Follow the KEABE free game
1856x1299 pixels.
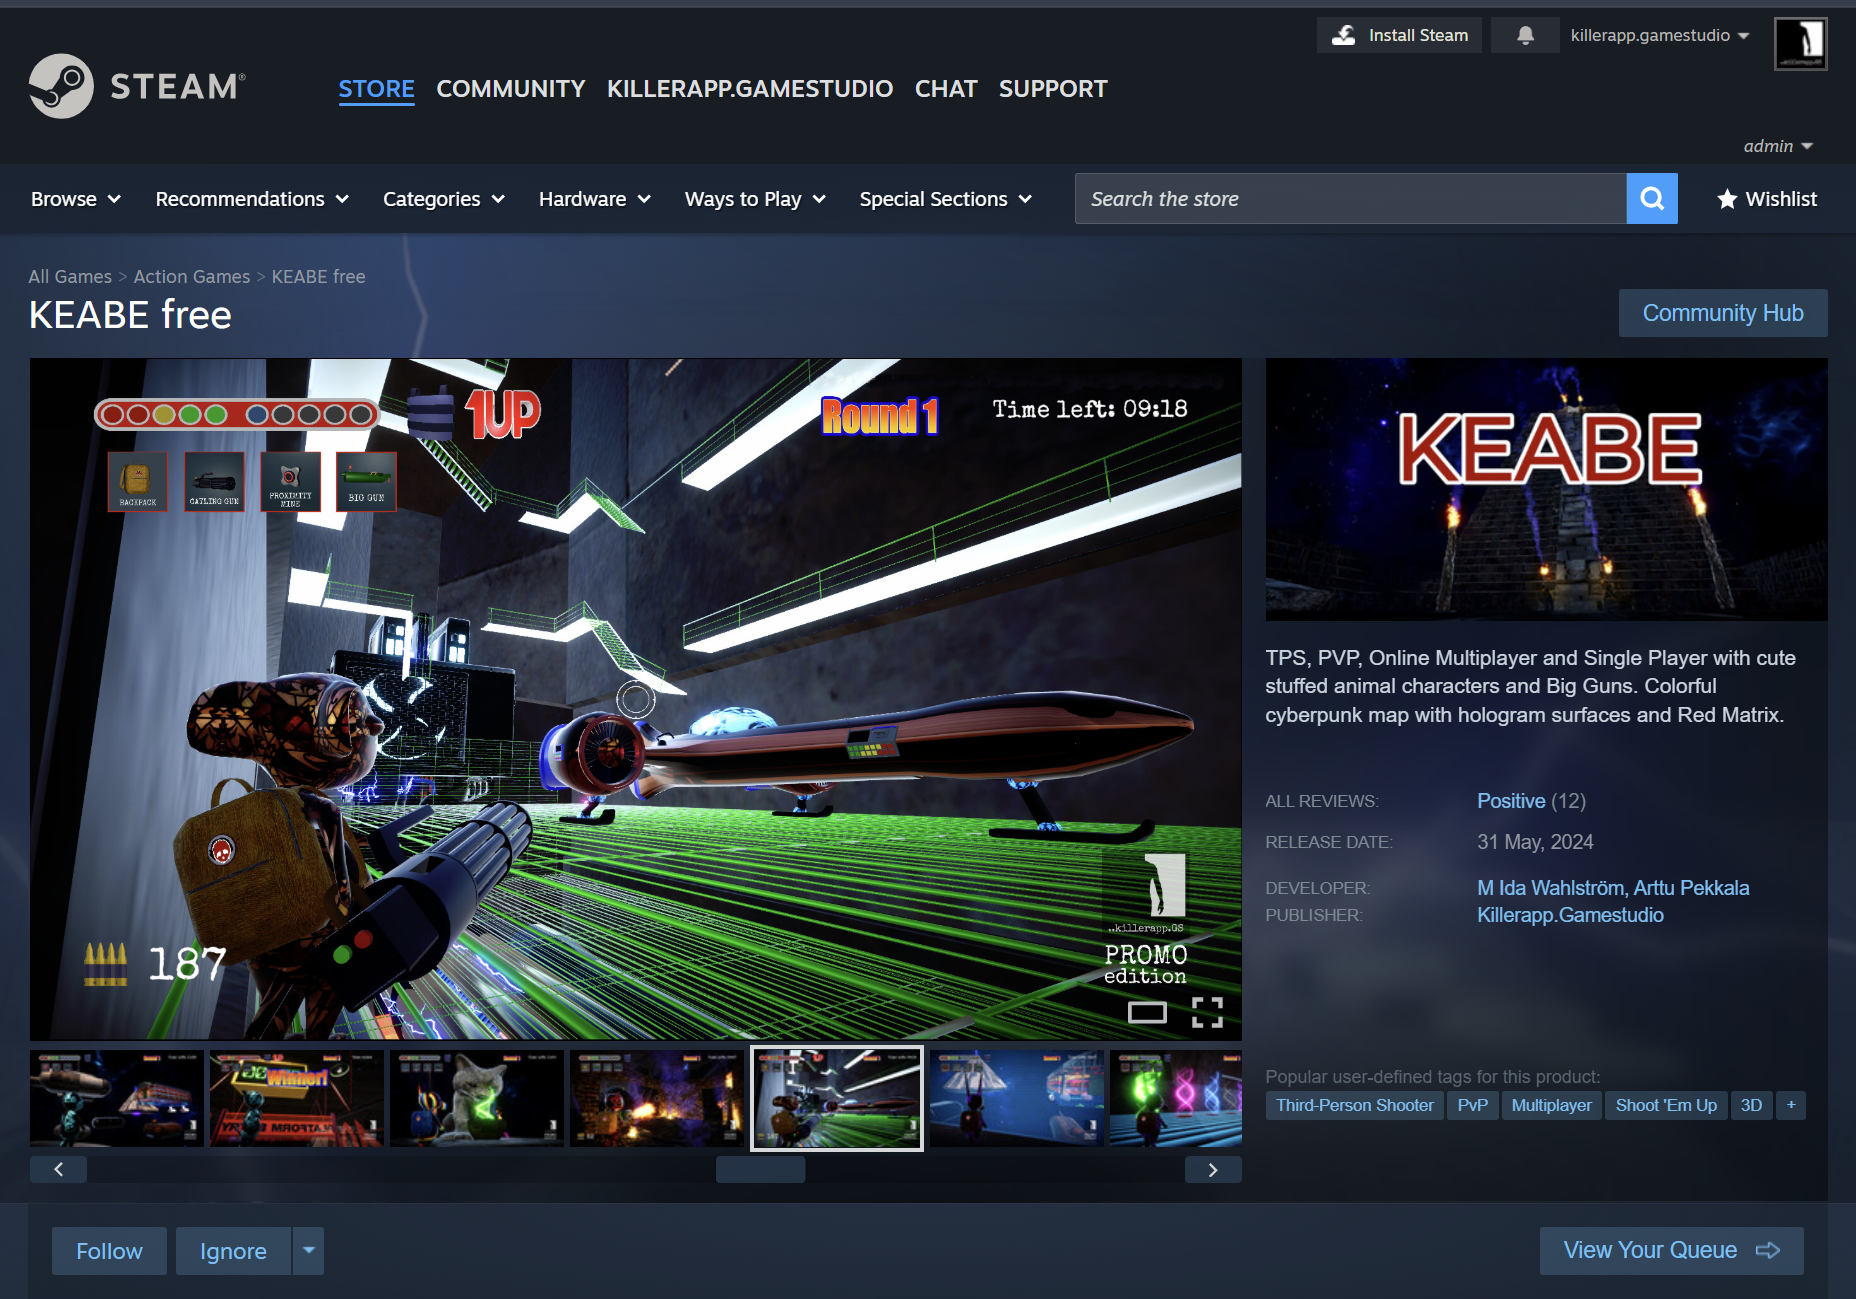point(109,1251)
